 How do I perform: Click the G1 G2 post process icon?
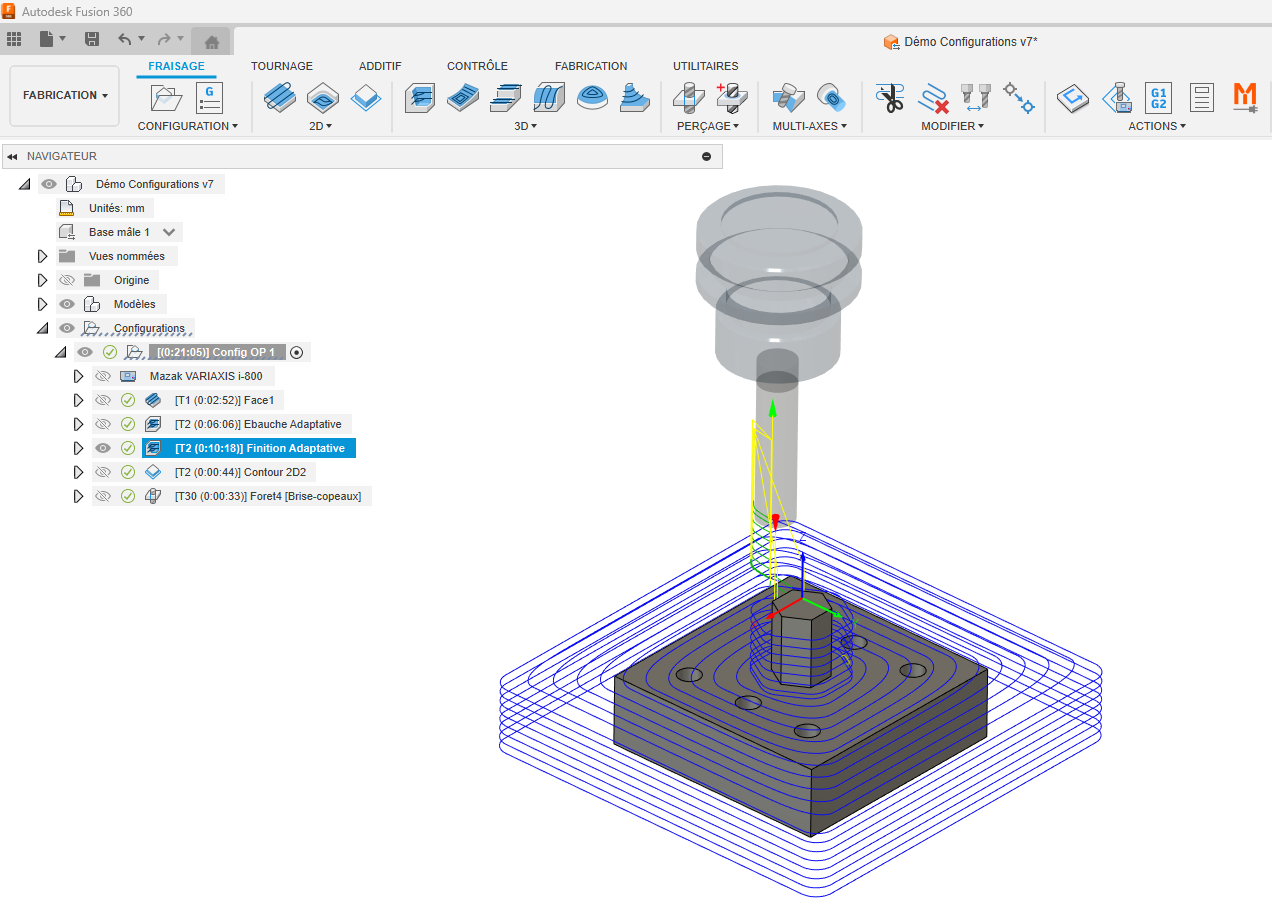1158,97
